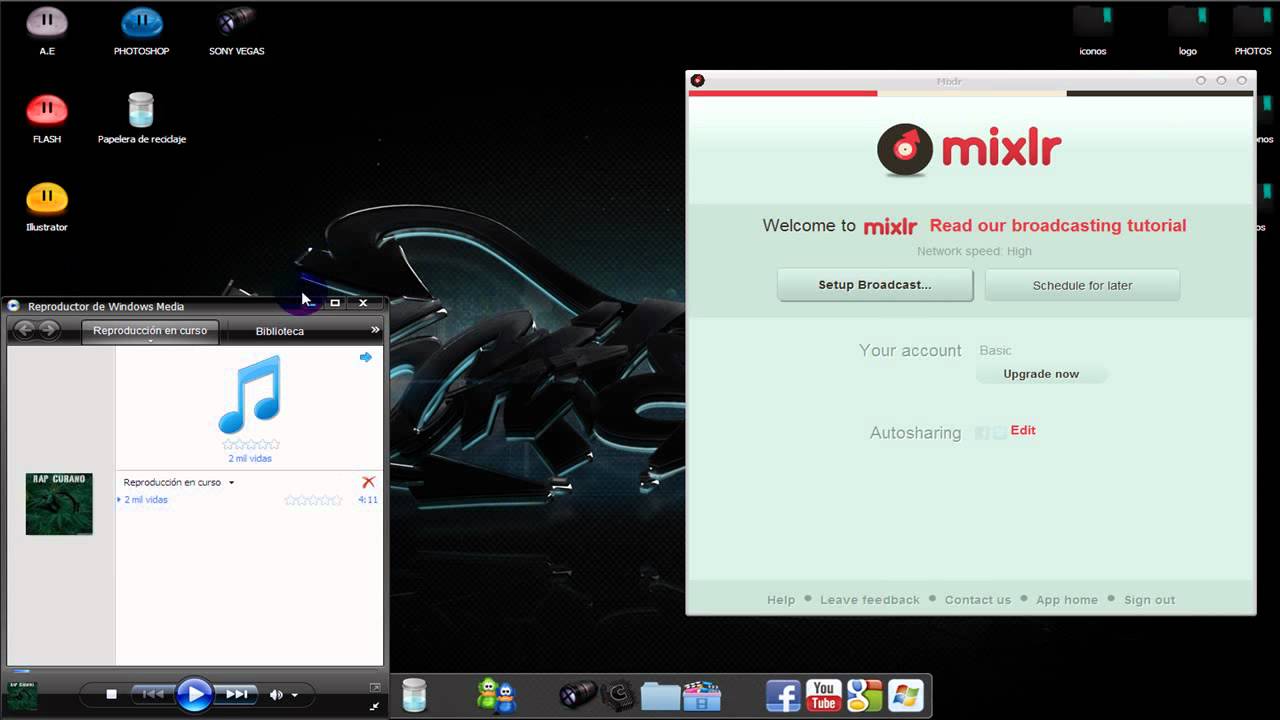
Task: Open the volume dropdown arrow
Action: [x=294, y=695]
